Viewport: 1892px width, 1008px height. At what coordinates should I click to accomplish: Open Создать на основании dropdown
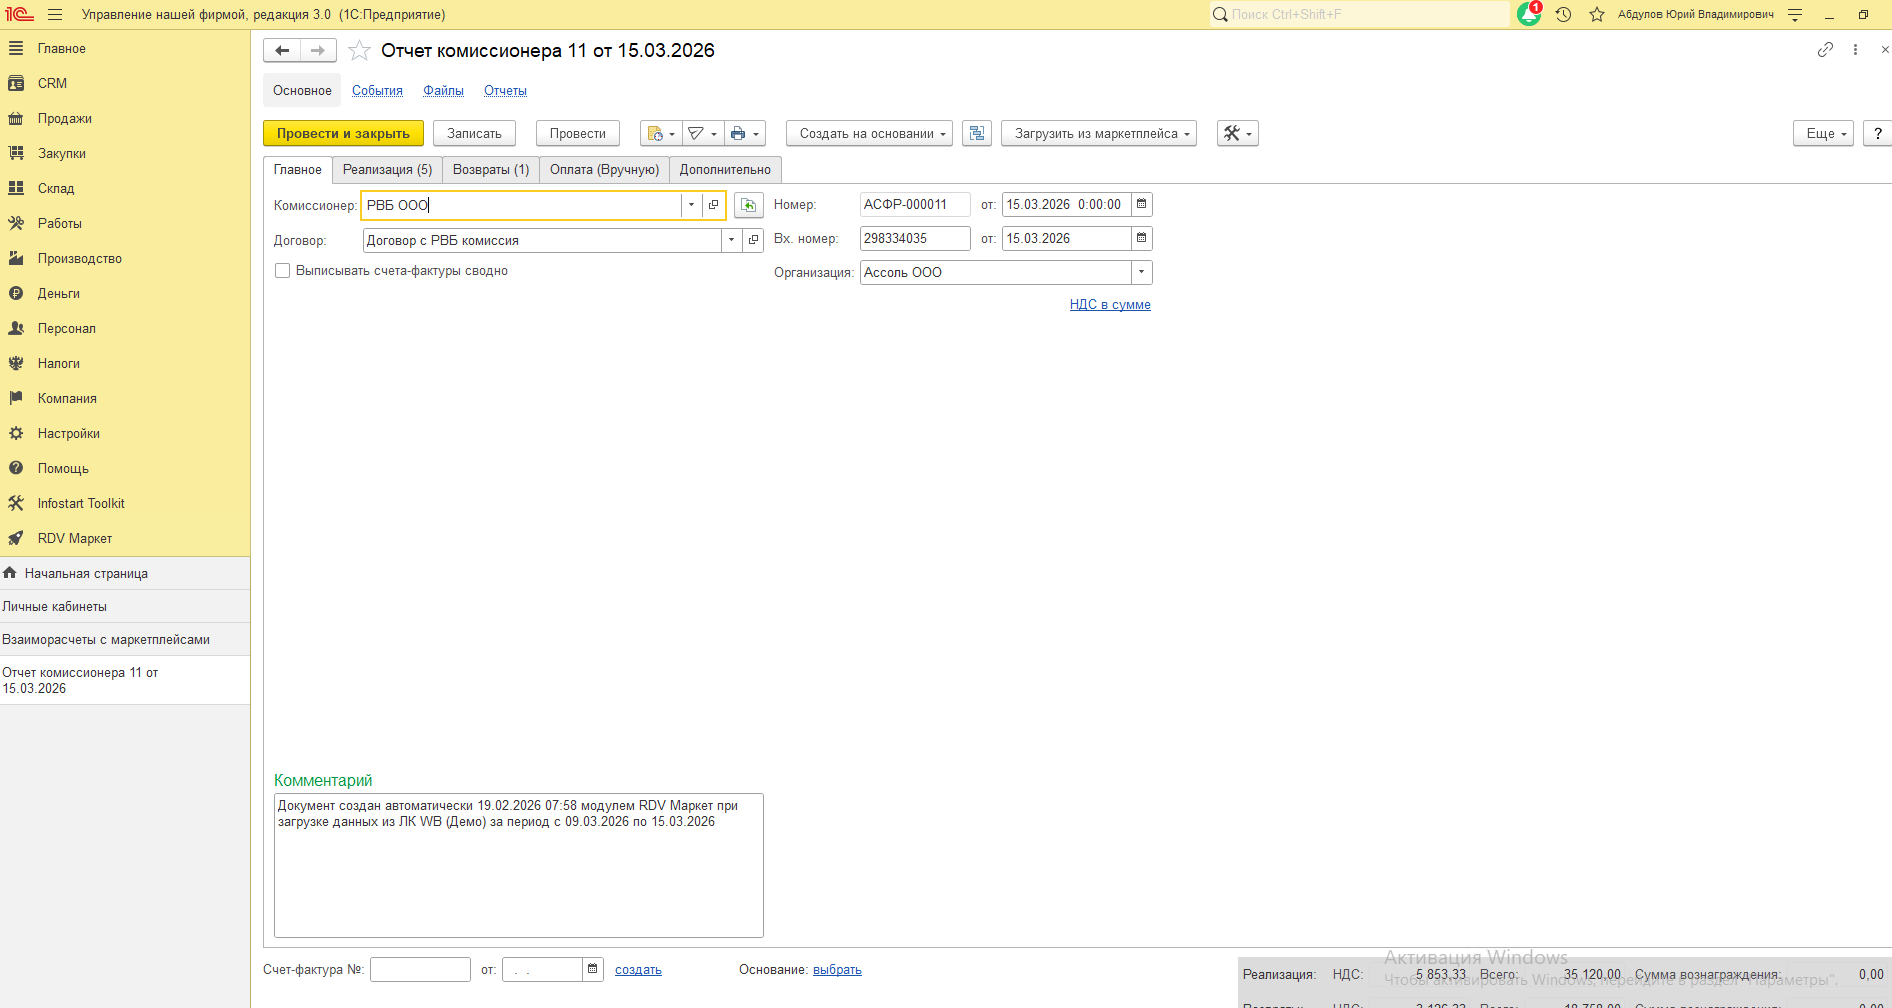point(869,133)
